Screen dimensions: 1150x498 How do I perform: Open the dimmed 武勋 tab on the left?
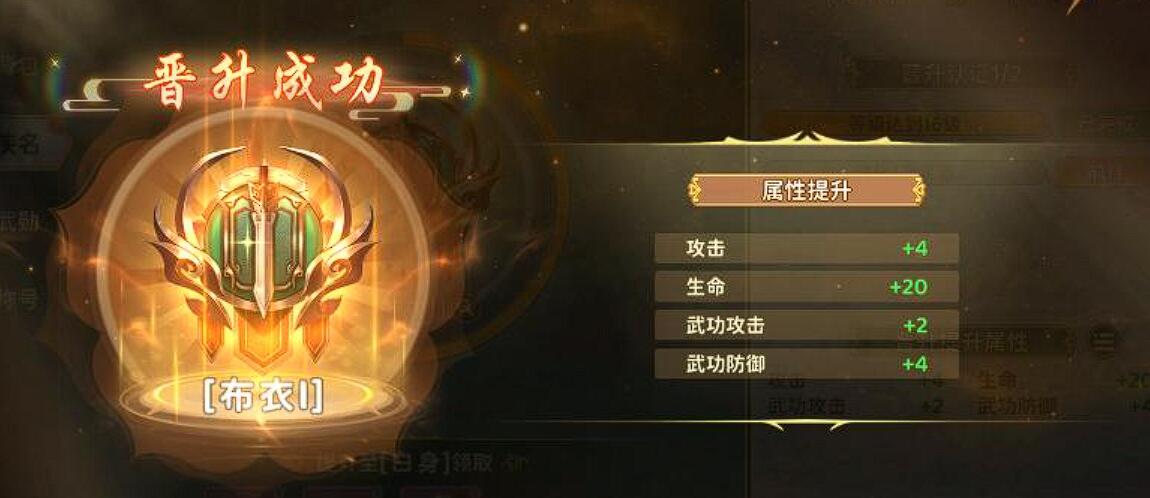[x=21, y=221]
